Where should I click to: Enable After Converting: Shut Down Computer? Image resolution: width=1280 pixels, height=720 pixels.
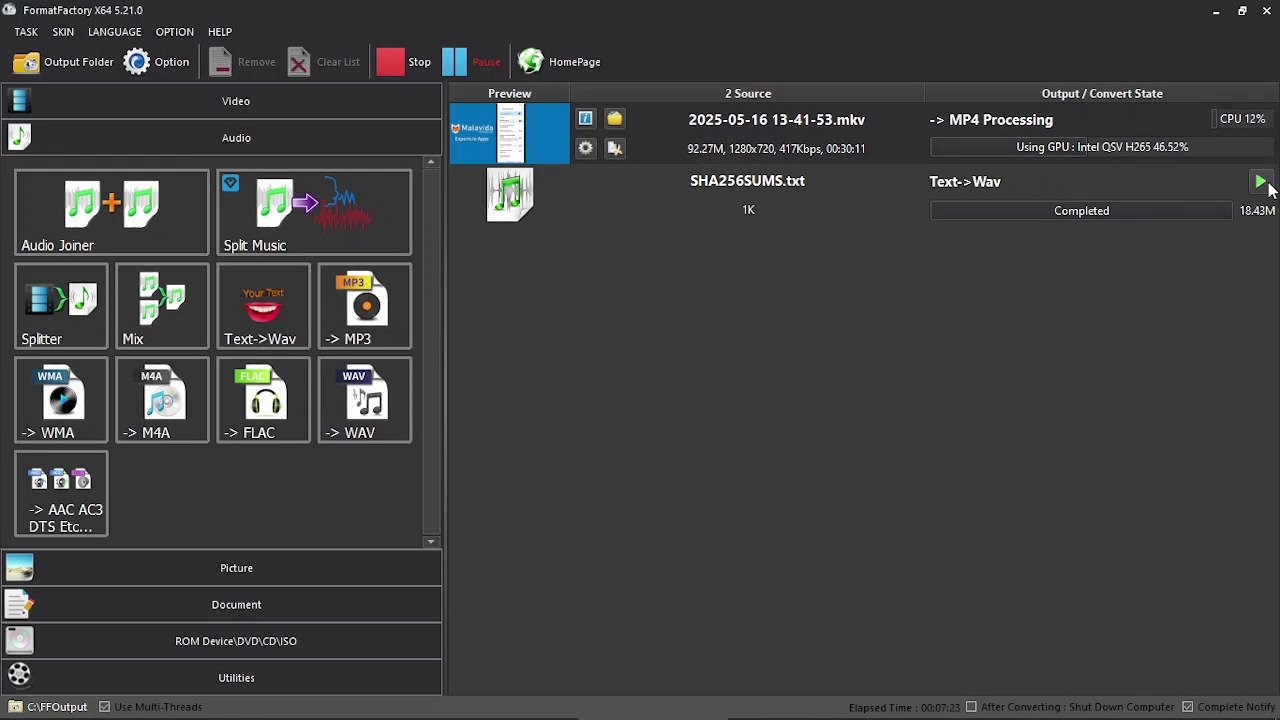point(971,707)
